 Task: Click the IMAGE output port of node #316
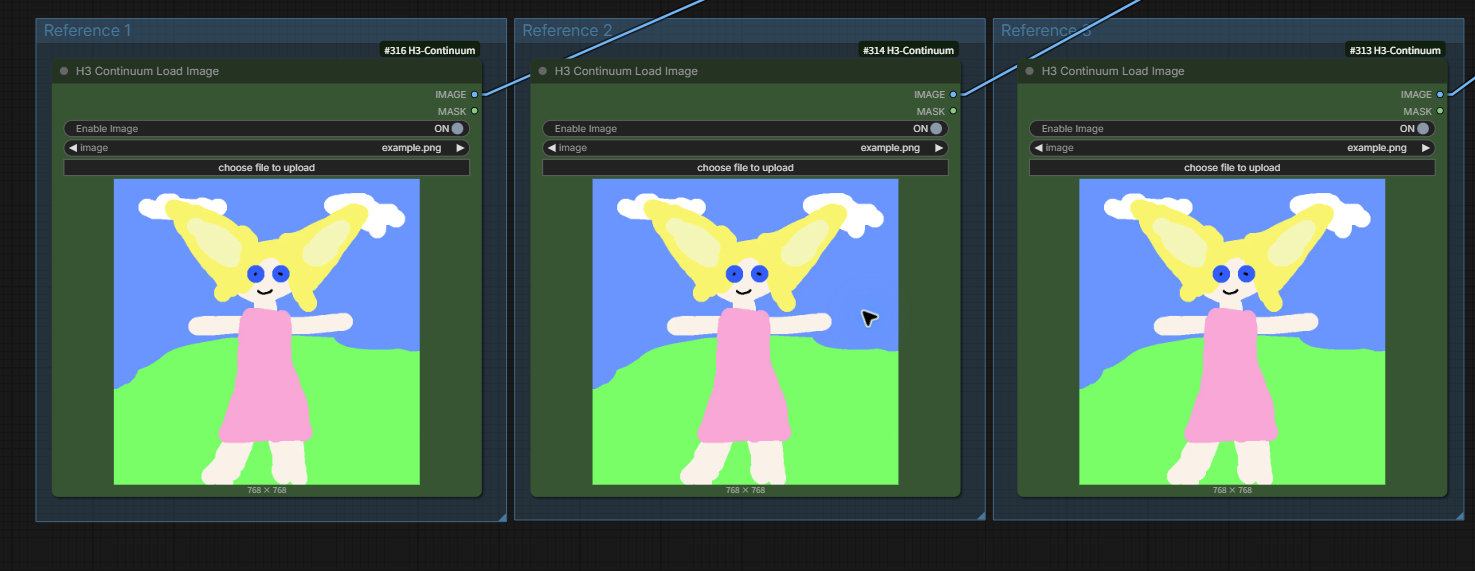(474, 94)
